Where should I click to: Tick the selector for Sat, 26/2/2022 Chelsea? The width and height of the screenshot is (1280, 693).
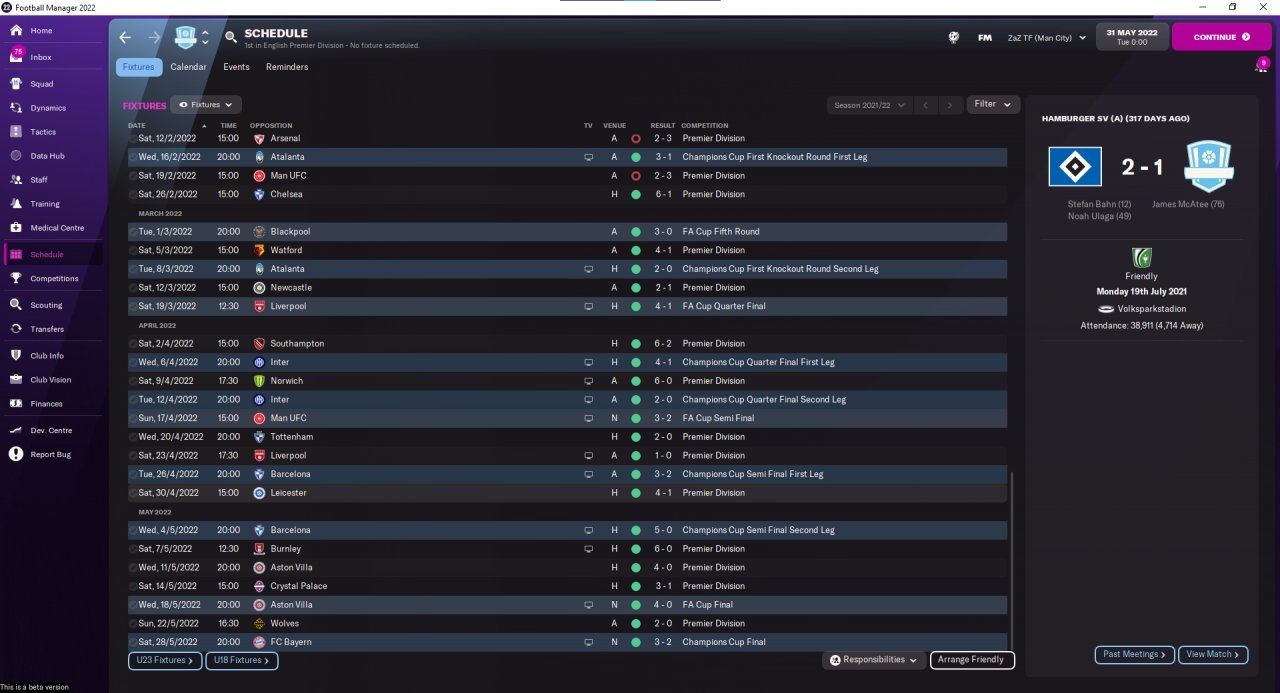[x=133, y=194]
